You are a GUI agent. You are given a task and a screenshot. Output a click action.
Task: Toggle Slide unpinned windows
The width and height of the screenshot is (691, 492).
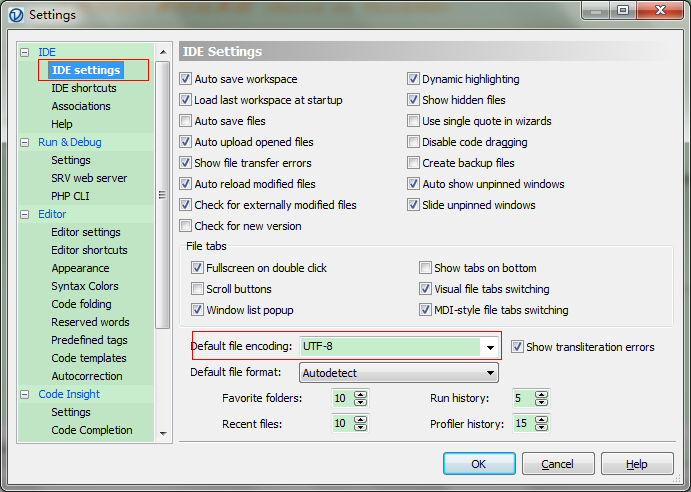click(x=413, y=205)
